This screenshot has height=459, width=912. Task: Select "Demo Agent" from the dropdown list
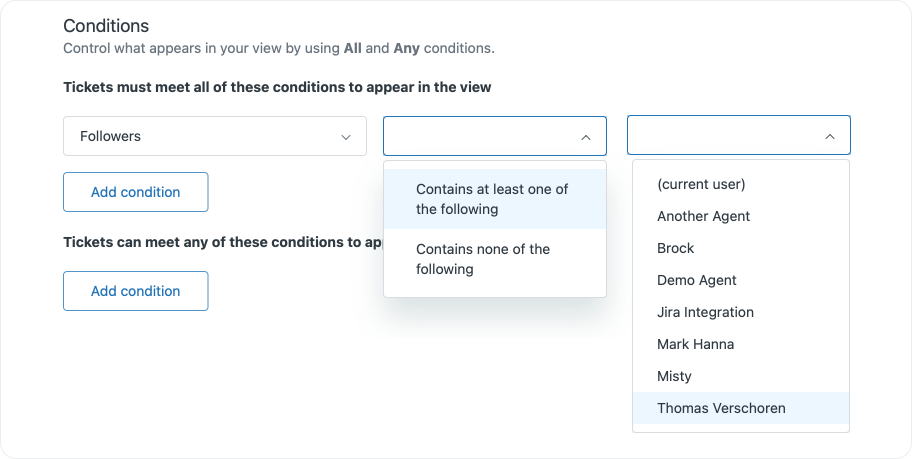tap(697, 280)
